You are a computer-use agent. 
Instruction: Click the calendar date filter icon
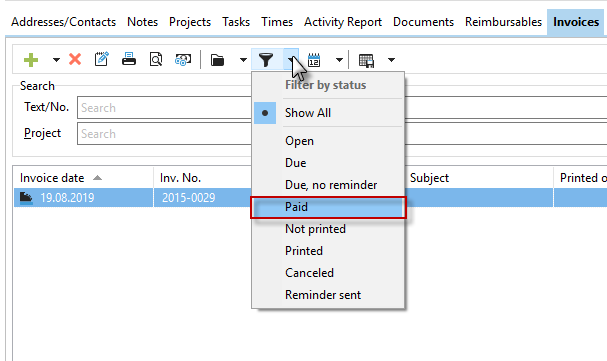tap(314, 60)
